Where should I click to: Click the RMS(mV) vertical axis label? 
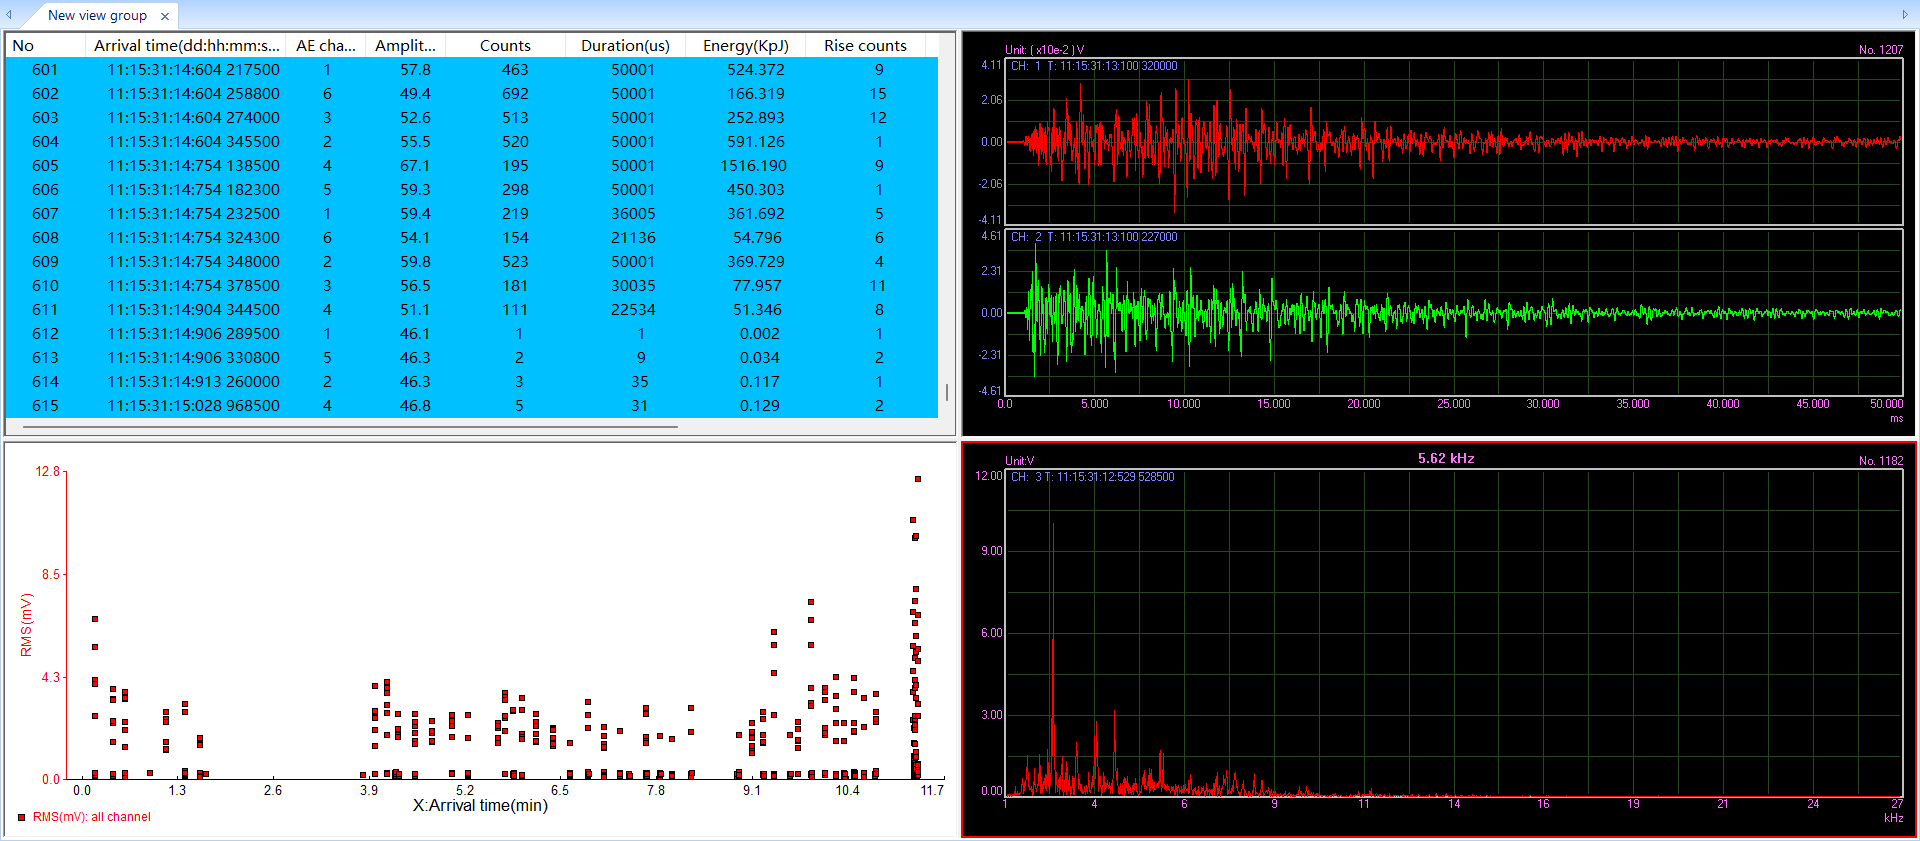tap(26, 625)
